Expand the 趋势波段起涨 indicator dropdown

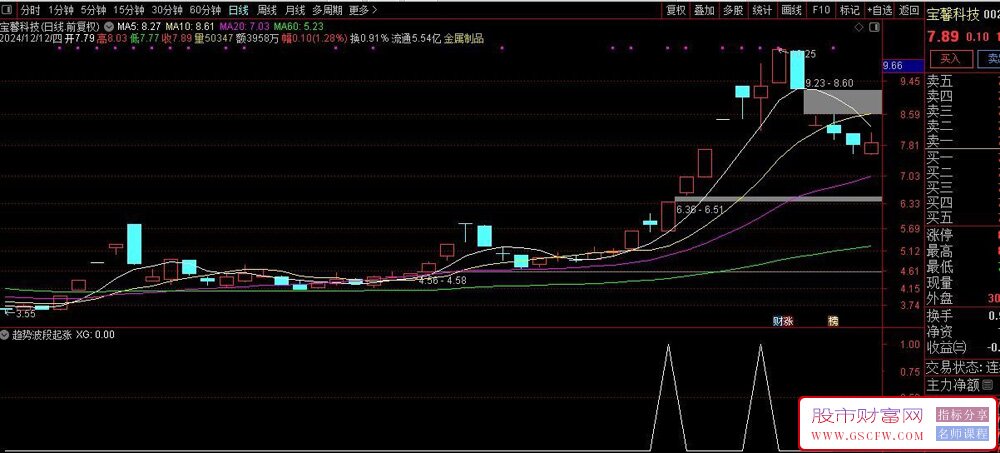[5, 334]
